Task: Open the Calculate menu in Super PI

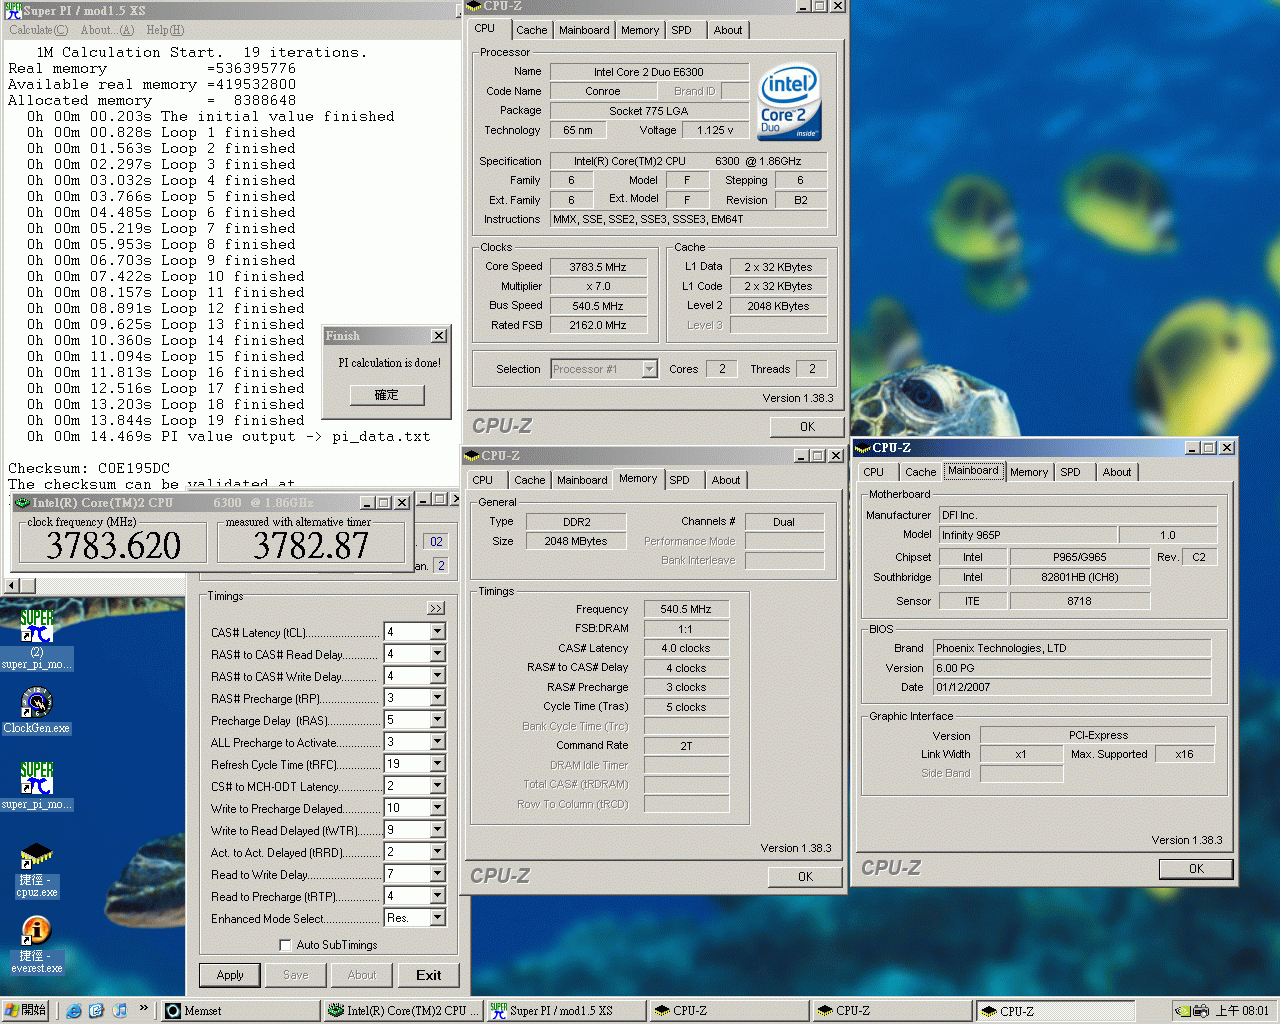Action: [x=38, y=30]
